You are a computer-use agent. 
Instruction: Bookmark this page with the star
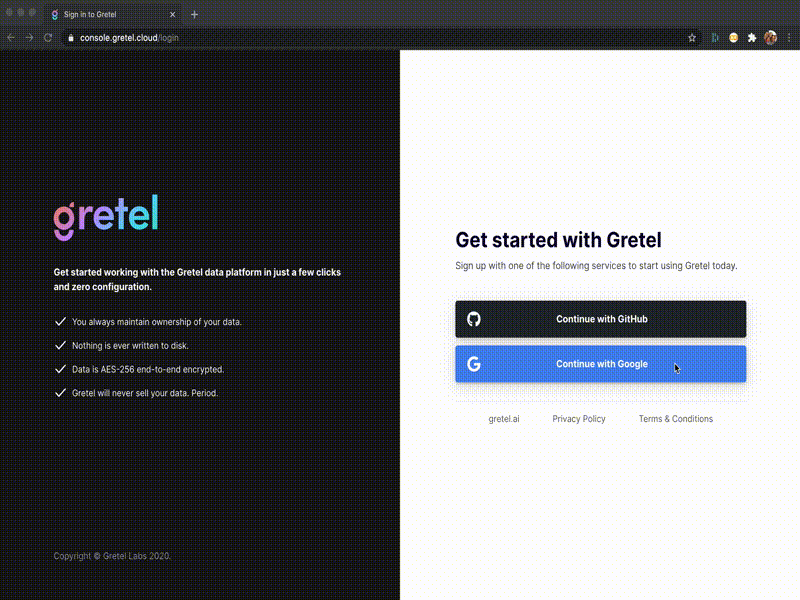(x=692, y=38)
